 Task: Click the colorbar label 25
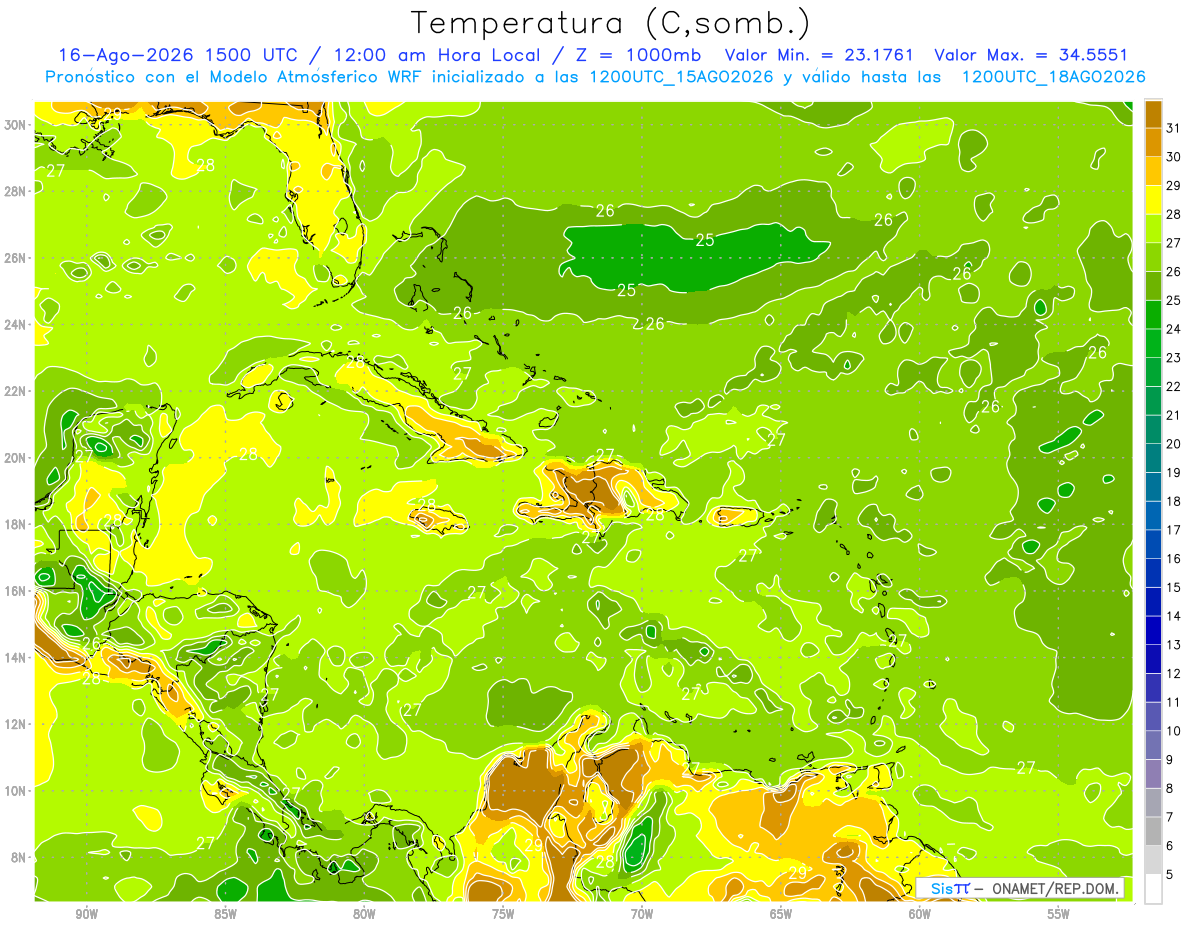(x=1174, y=300)
